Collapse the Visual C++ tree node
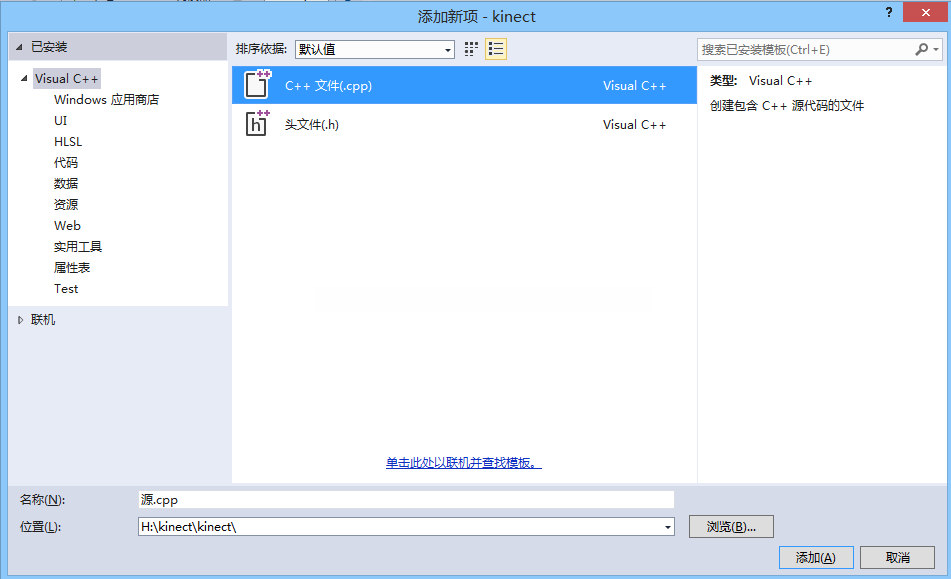 (x=24, y=78)
